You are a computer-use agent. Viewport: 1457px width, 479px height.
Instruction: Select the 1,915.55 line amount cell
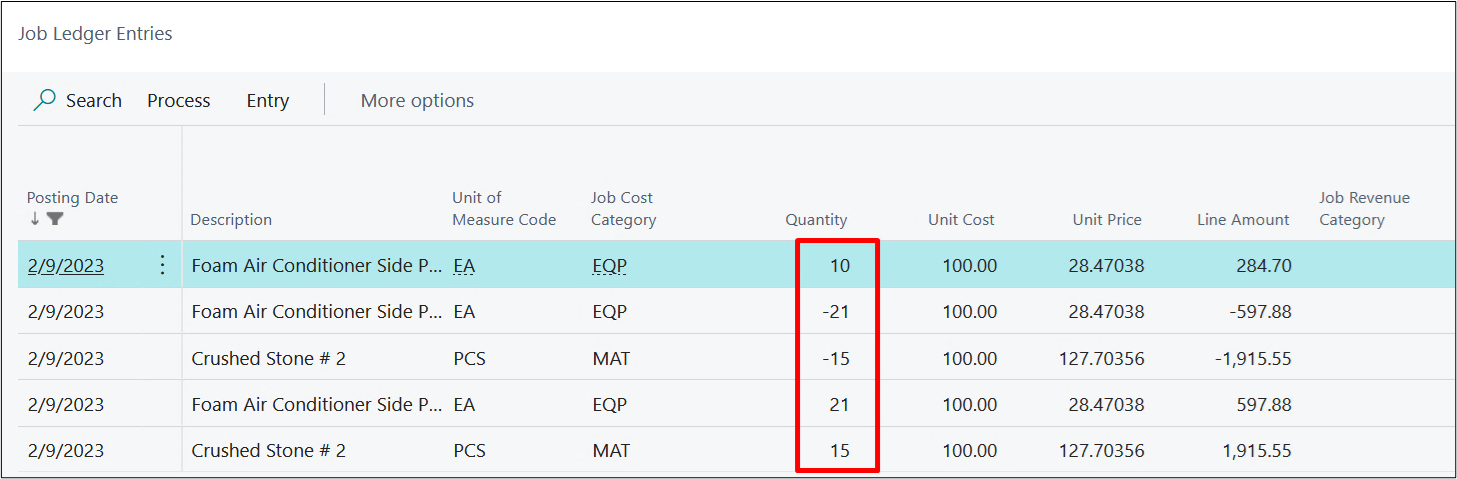click(x=1256, y=450)
